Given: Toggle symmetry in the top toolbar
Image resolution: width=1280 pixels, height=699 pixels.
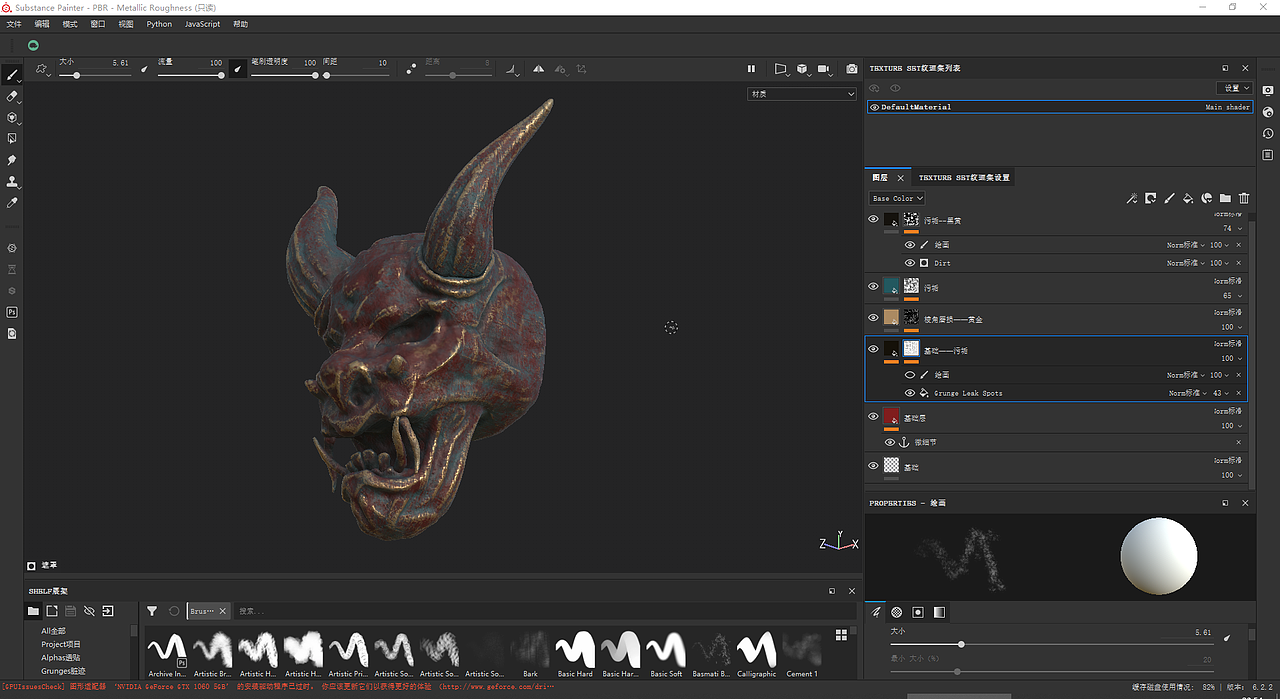Looking at the screenshot, I should [539, 69].
